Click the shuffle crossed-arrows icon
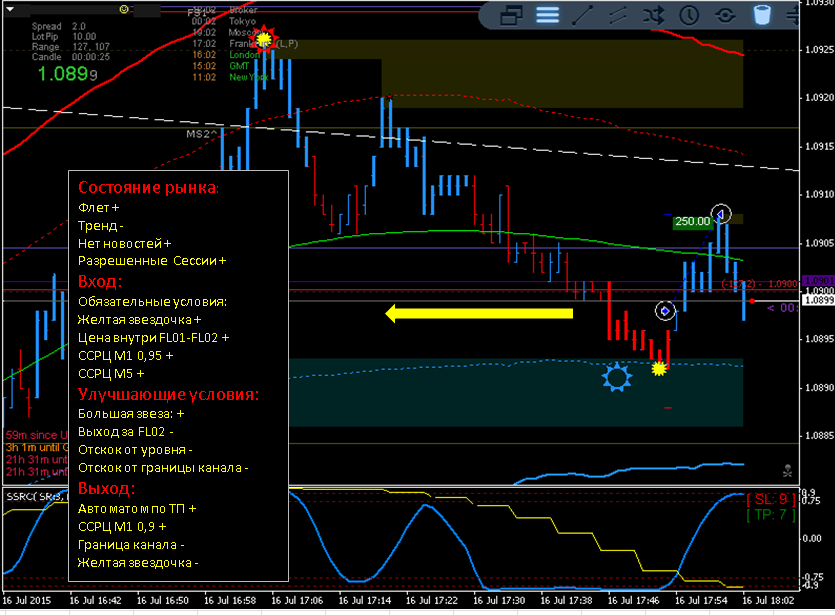 click(x=653, y=15)
